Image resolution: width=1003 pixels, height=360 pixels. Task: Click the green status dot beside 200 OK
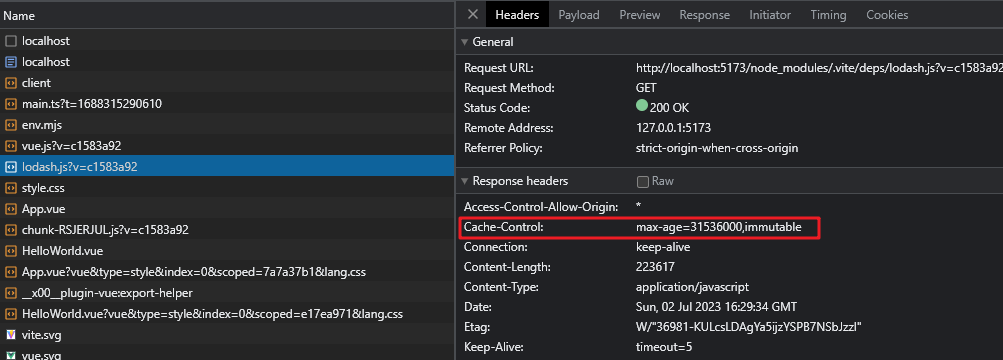click(642, 106)
